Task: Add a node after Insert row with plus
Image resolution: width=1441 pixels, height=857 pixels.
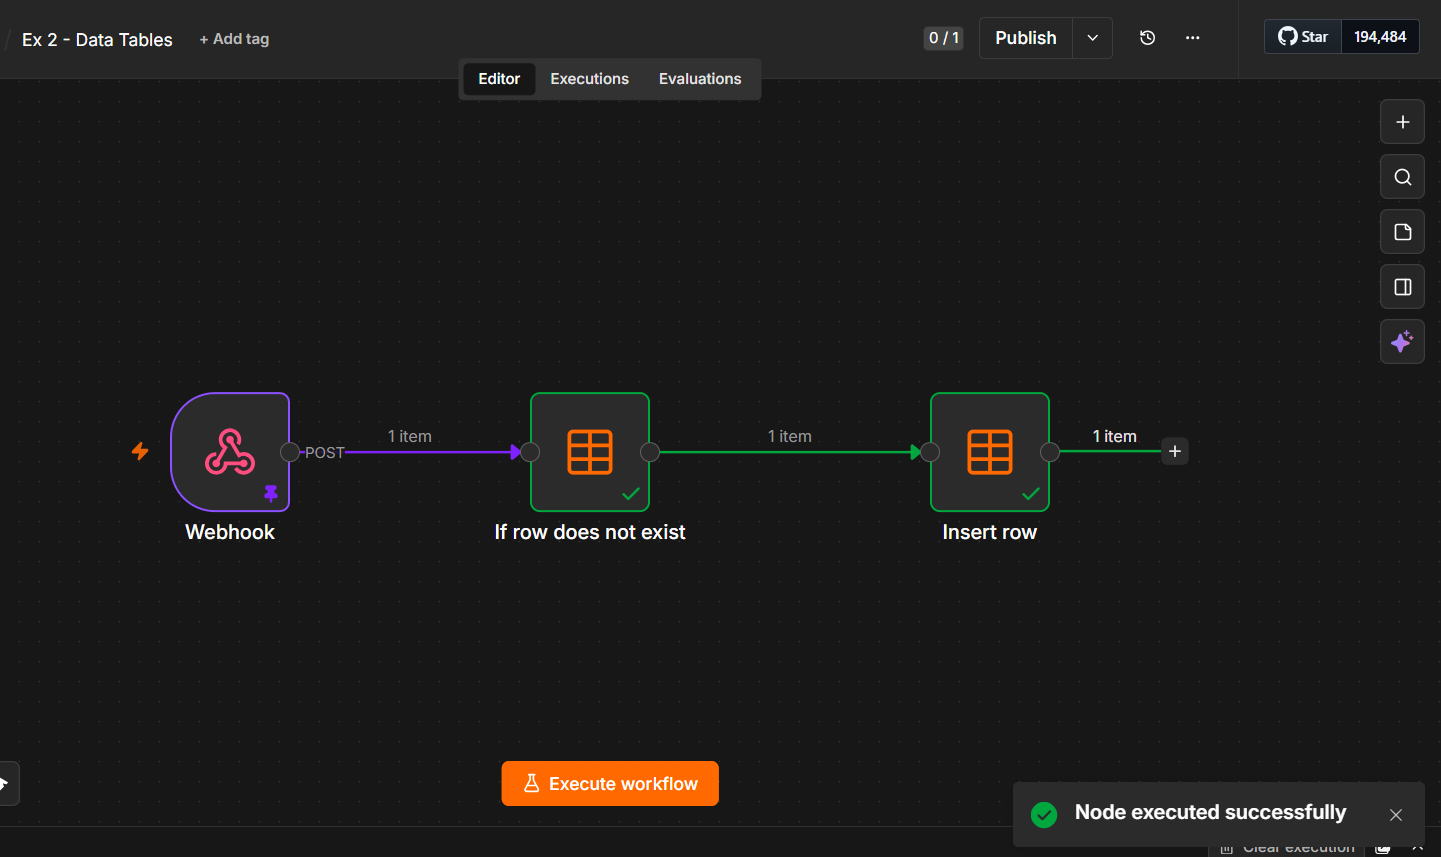Action: pos(1175,451)
